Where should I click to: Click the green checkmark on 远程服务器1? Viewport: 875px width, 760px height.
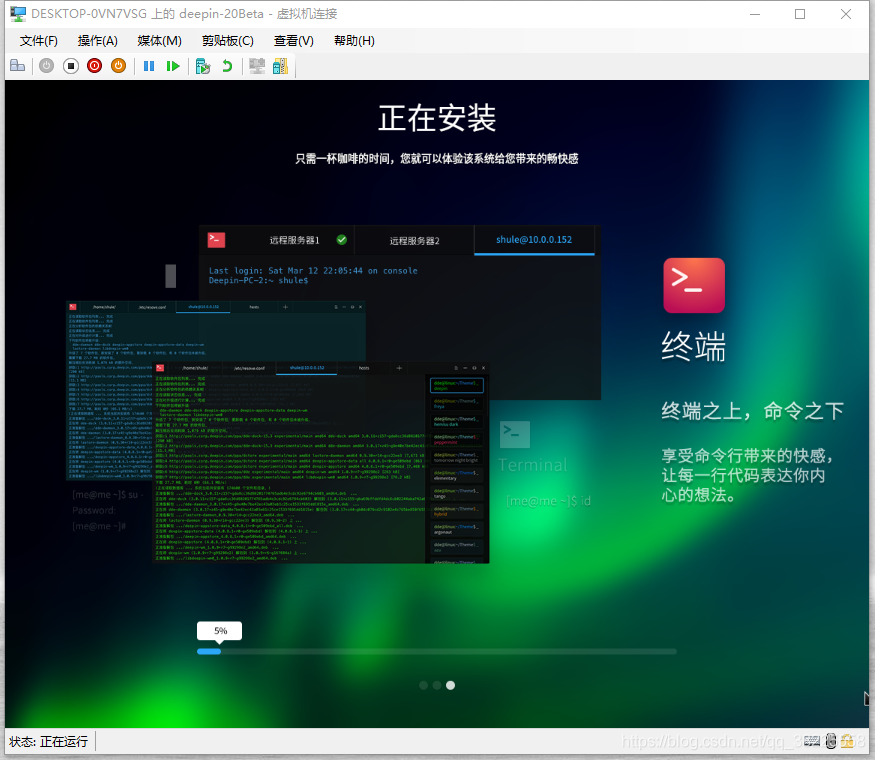tap(342, 240)
